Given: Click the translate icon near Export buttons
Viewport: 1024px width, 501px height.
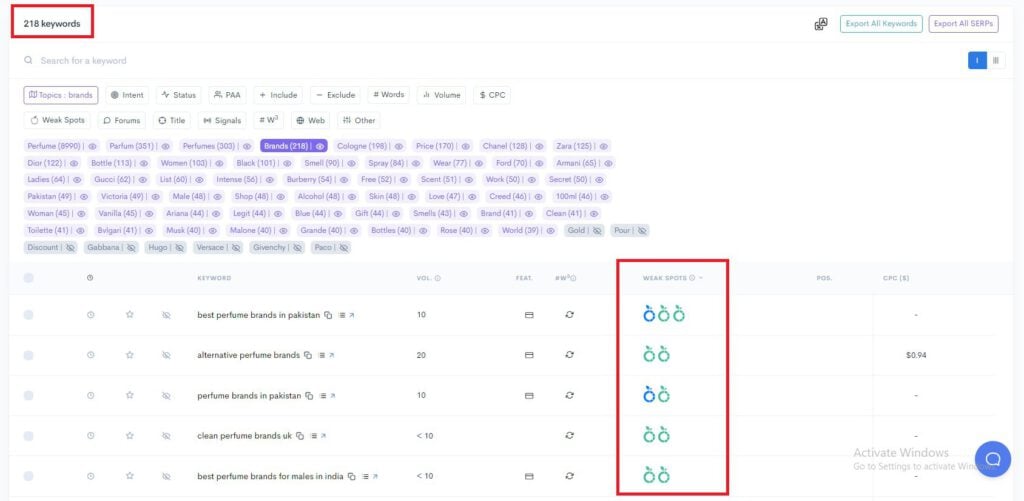Looking at the screenshot, I should pos(821,24).
